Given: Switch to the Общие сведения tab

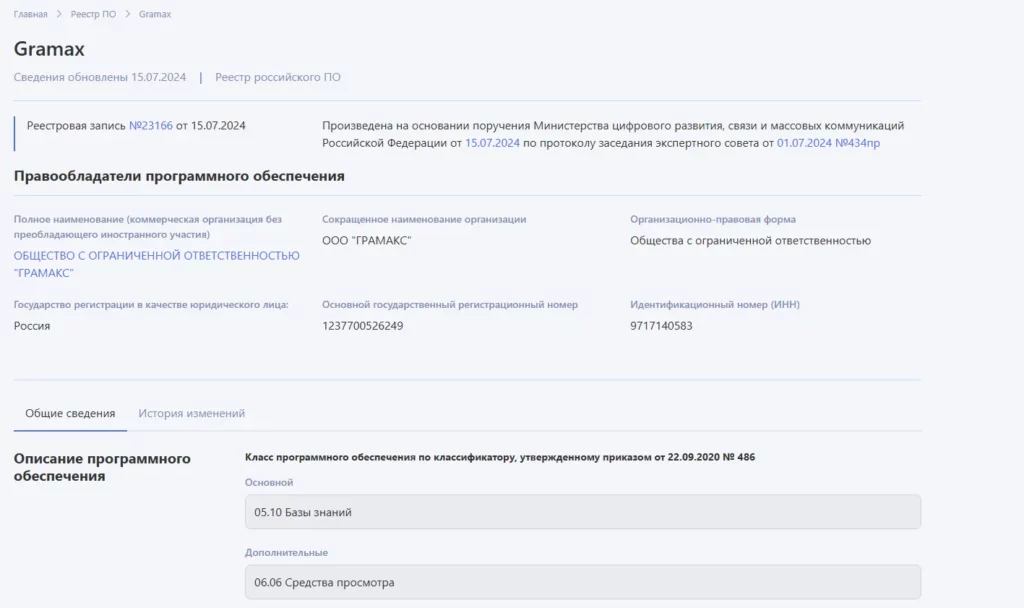Looking at the screenshot, I should 70,413.
